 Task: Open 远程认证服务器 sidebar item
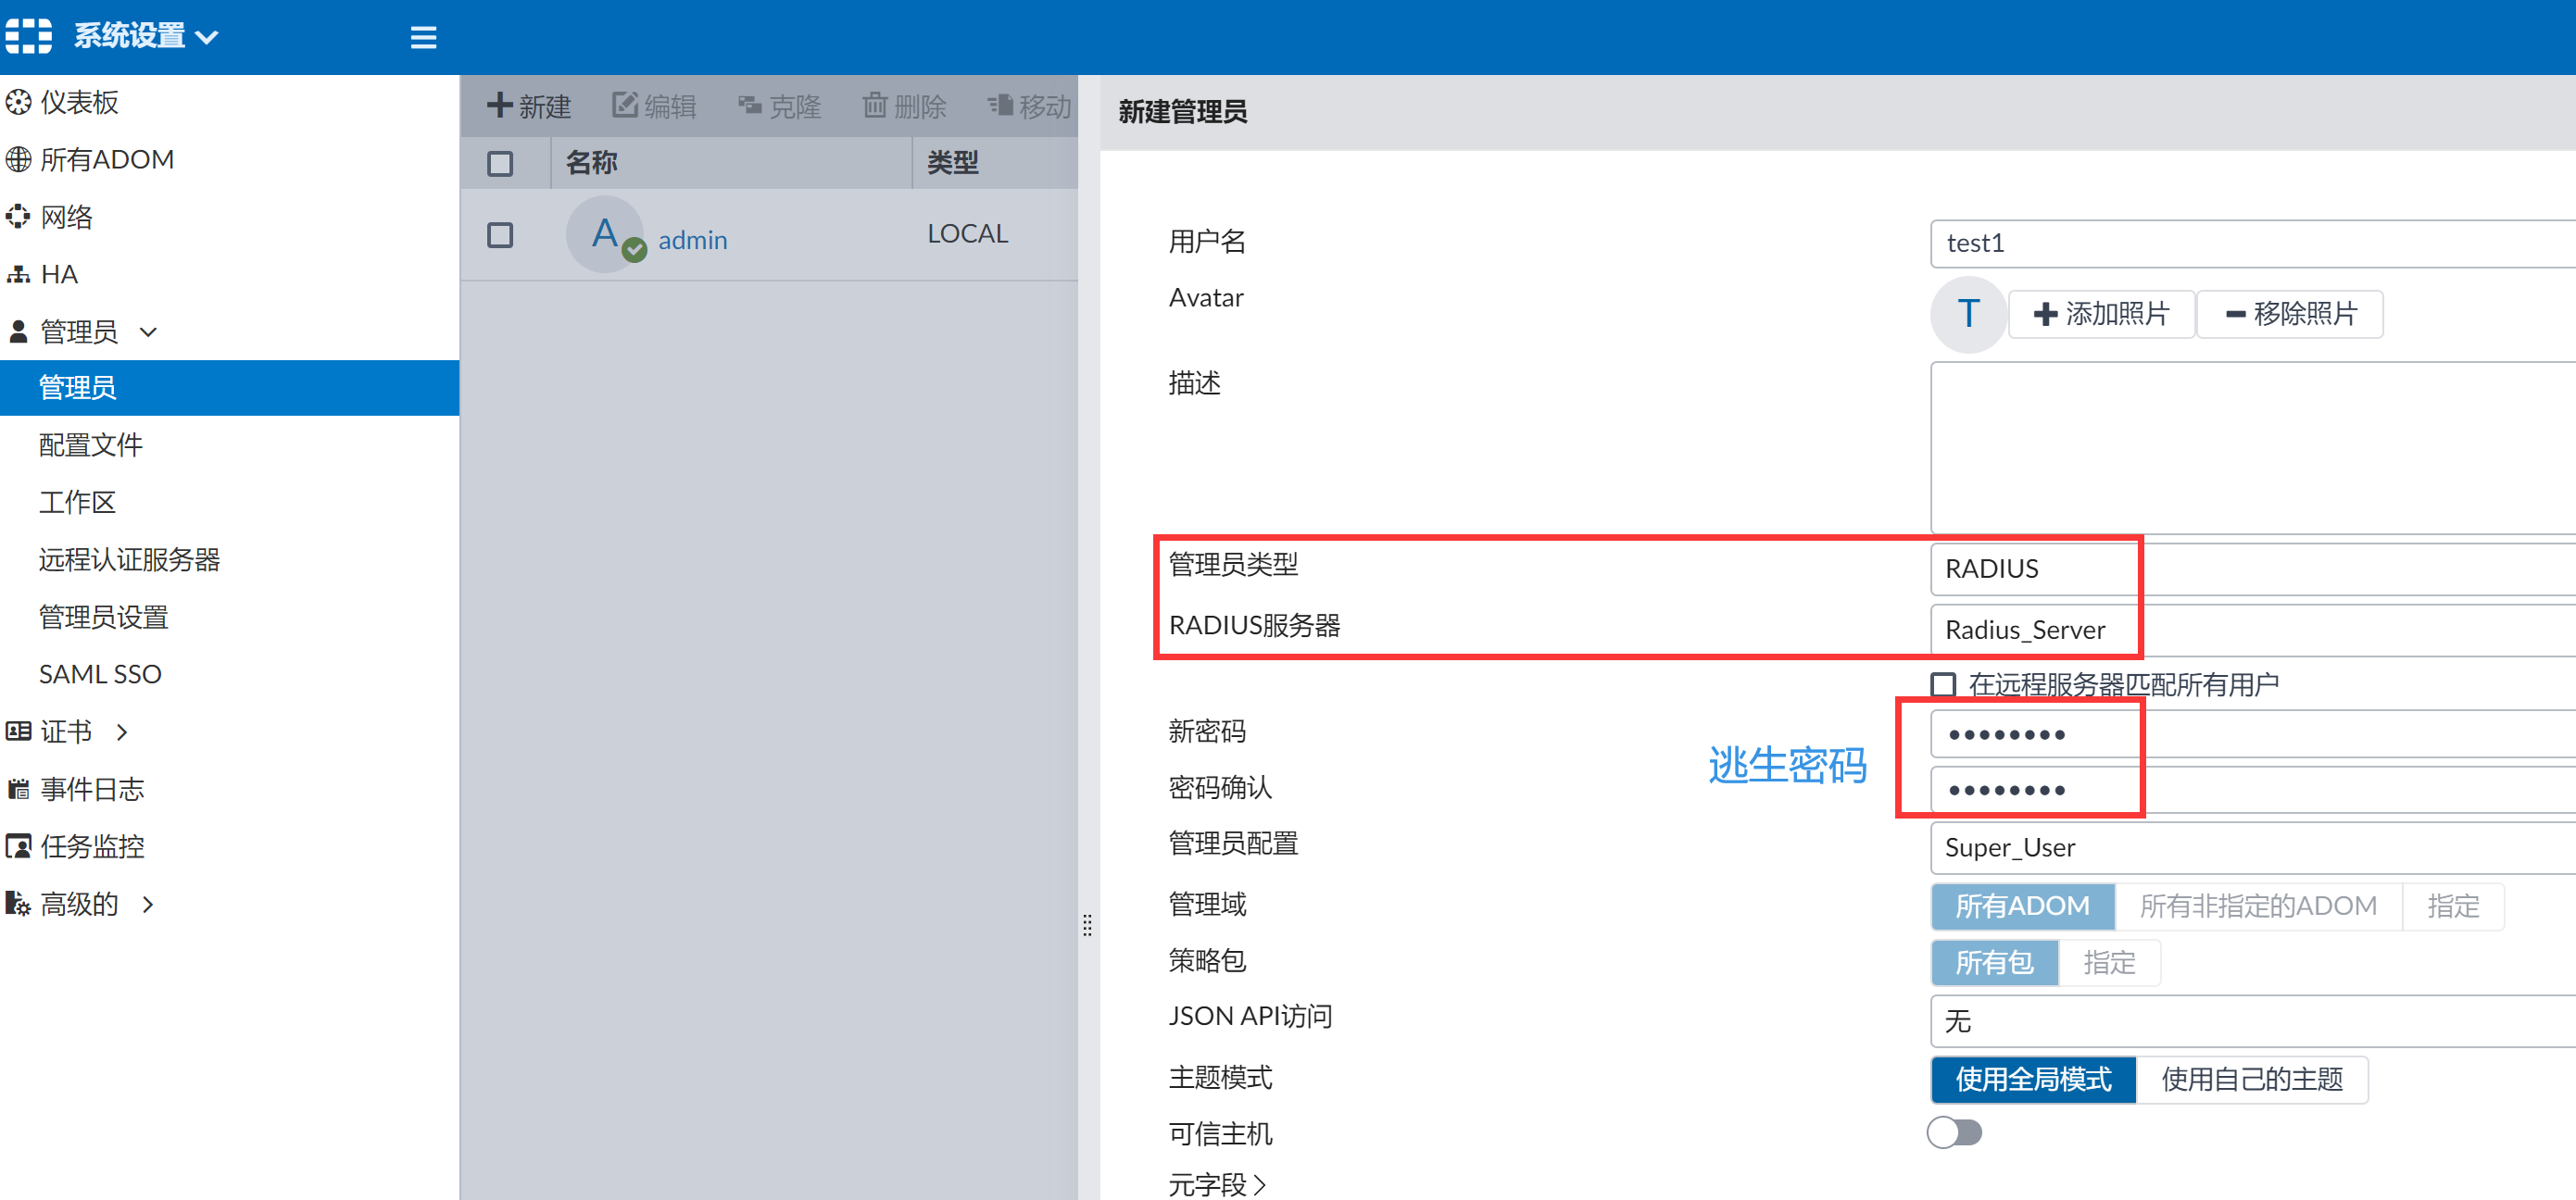pyautogui.click(x=129, y=560)
